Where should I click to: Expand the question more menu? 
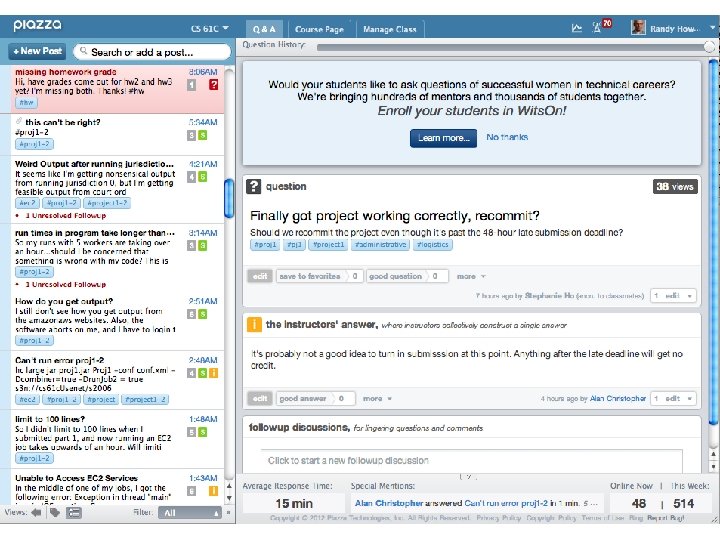point(471,276)
